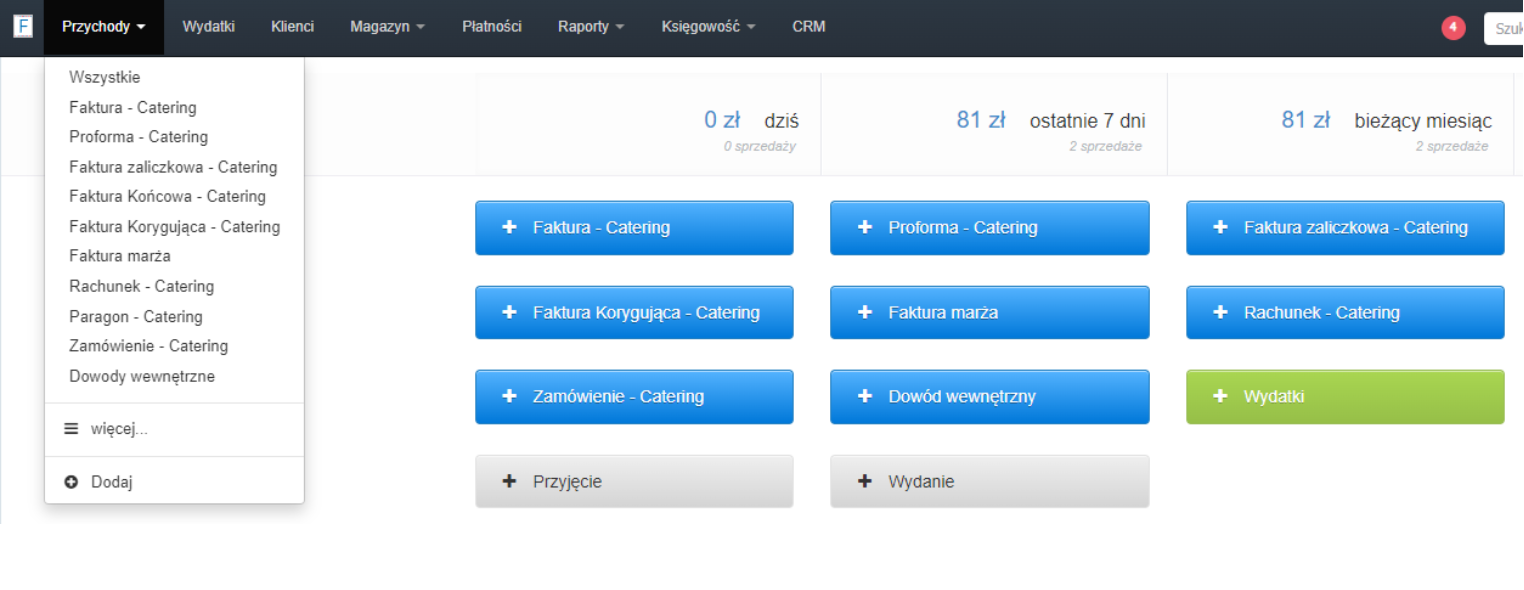Expand the Magazyn dropdown in navbar
Viewport: 1524px width, 590px height.
(x=387, y=27)
